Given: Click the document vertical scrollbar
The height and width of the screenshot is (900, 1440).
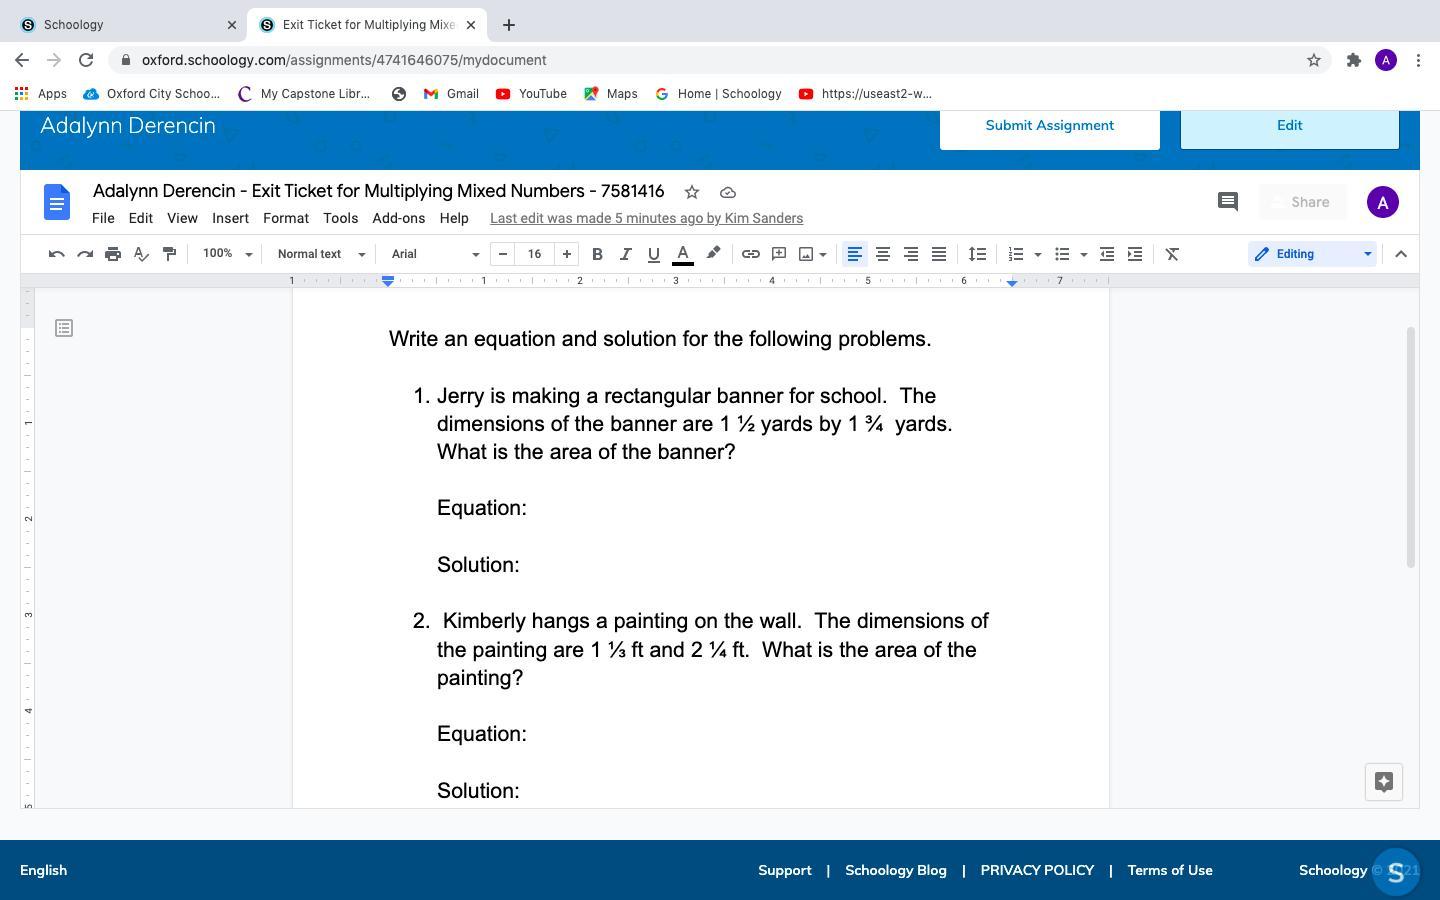Looking at the screenshot, I should click(x=1411, y=447).
